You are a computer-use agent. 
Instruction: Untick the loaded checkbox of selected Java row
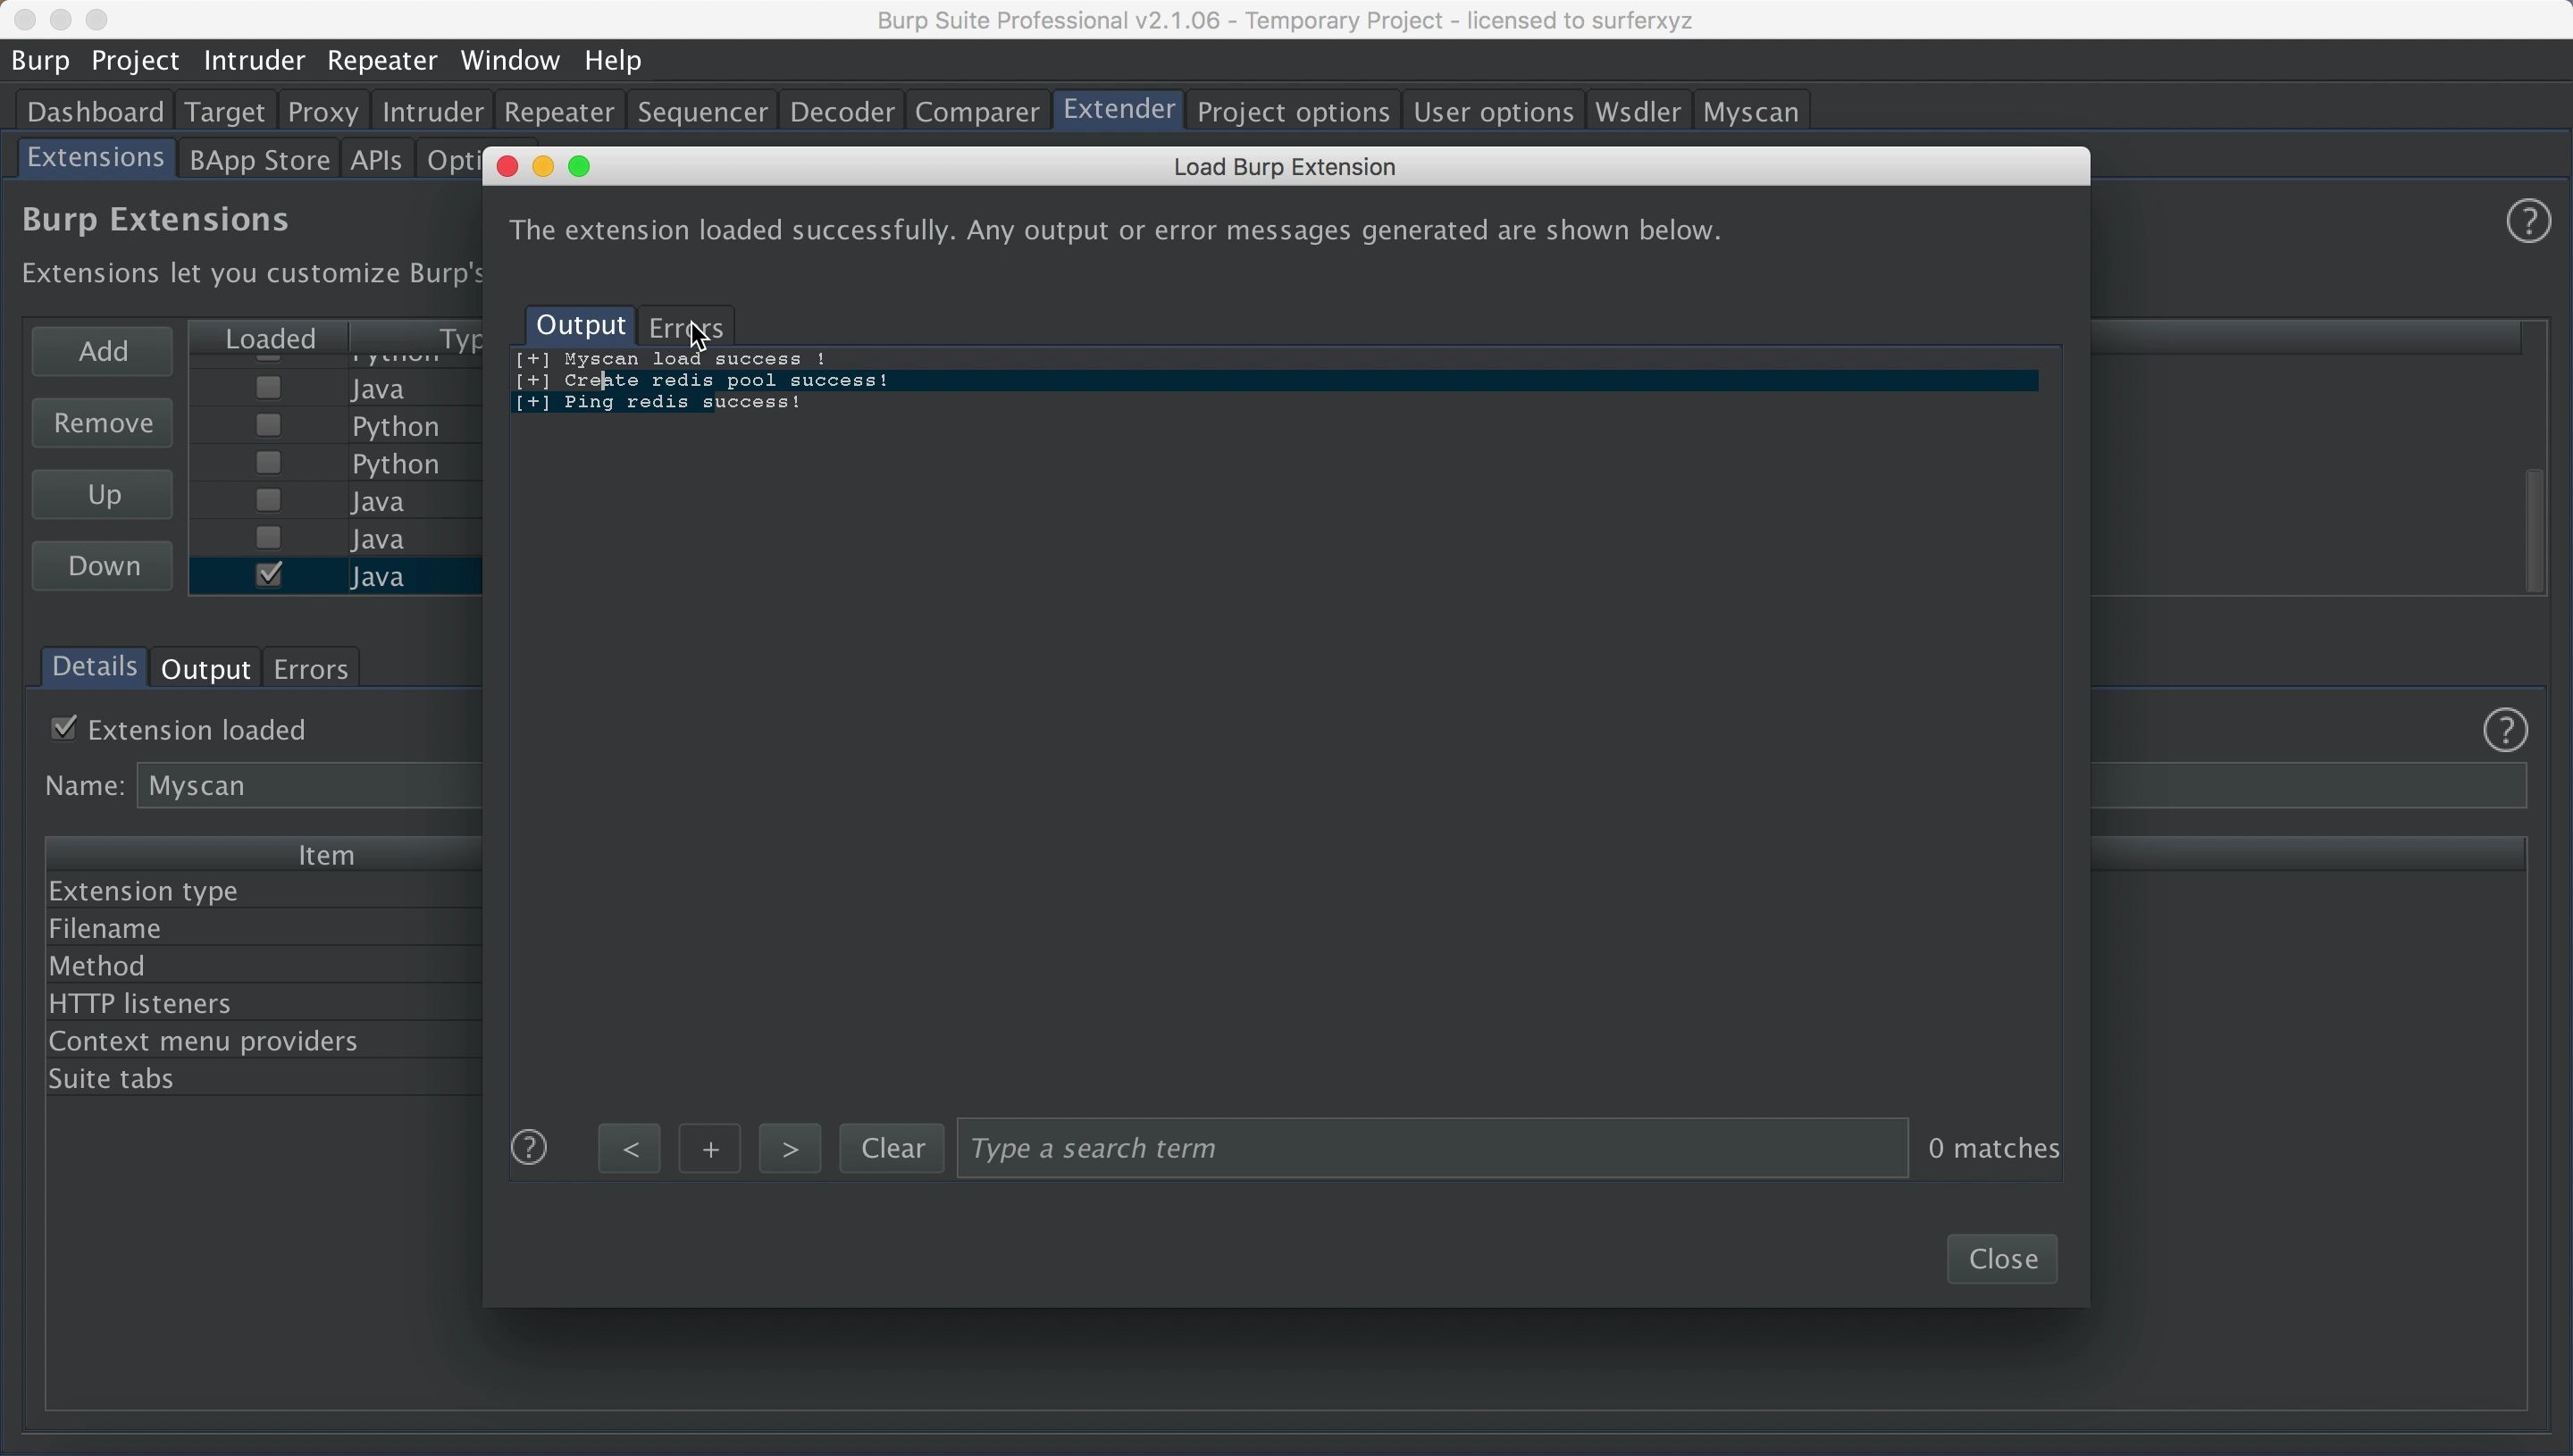coord(269,575)
